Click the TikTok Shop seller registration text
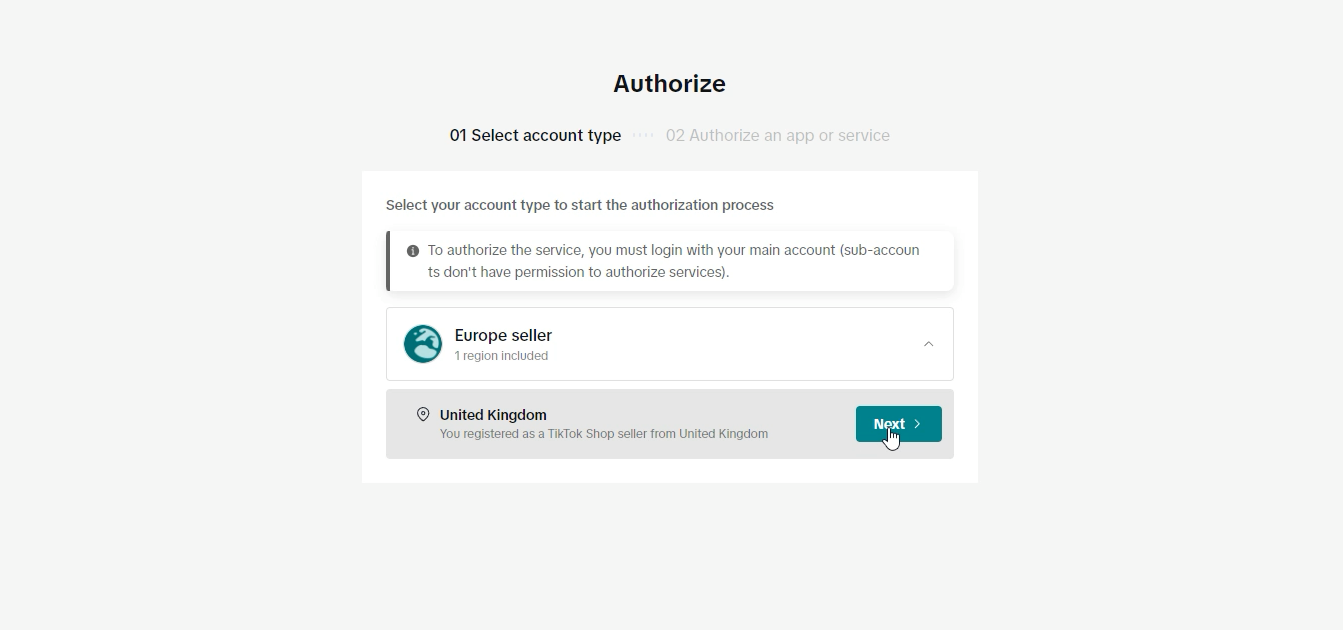The width and height of the screenshot is (1343, 630). click(x=604, y=434)
